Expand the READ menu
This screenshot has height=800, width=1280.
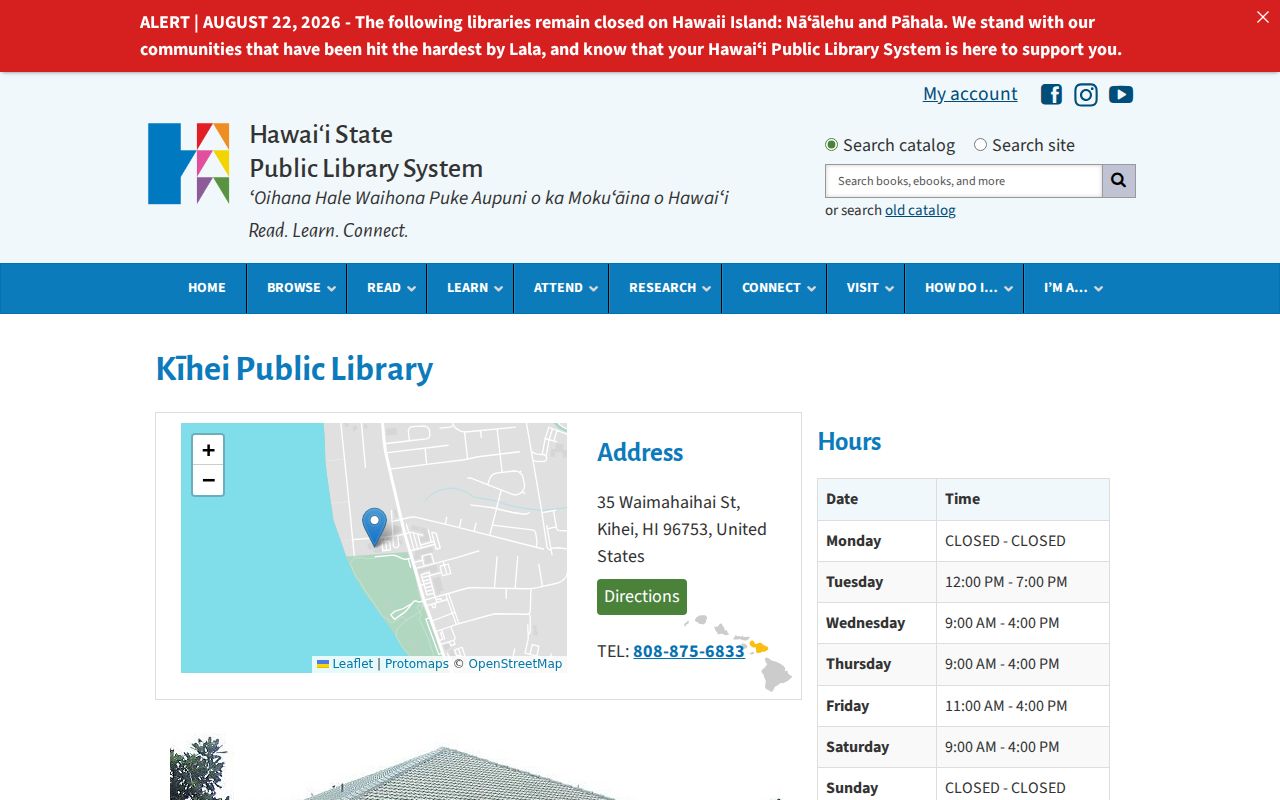pos(387,288)
